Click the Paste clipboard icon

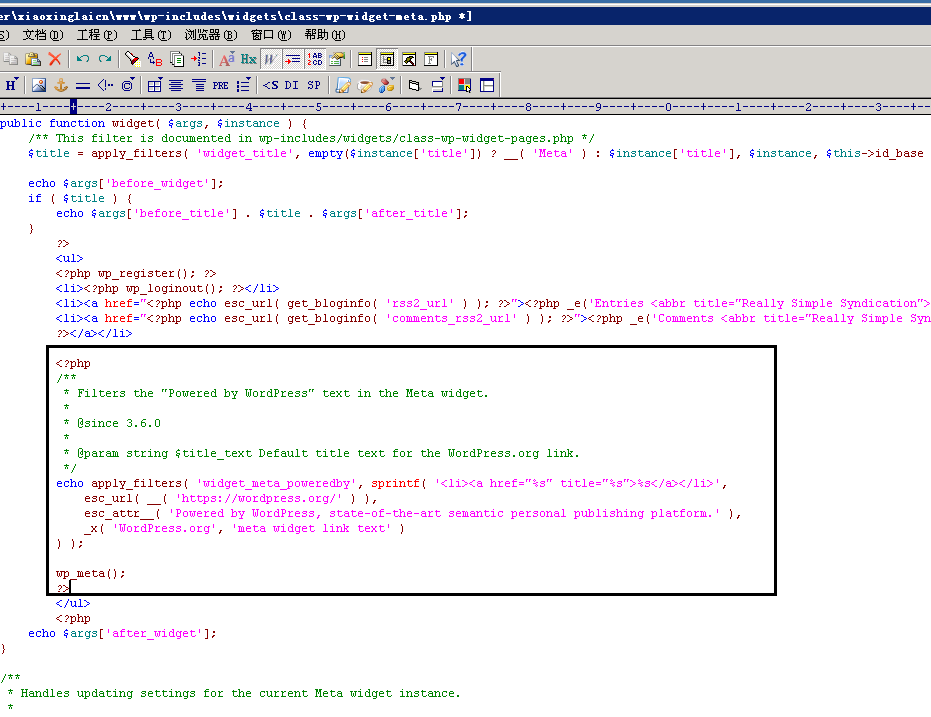(x=33, y=59)
